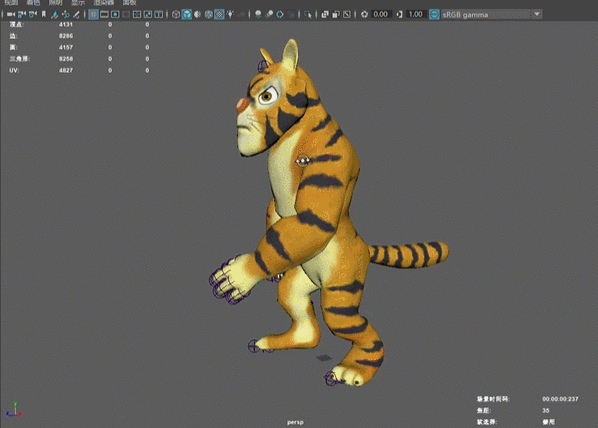This screenshot has width=598, height=428.
Task: Click the face count value 4157
Action: click(66, 47)
